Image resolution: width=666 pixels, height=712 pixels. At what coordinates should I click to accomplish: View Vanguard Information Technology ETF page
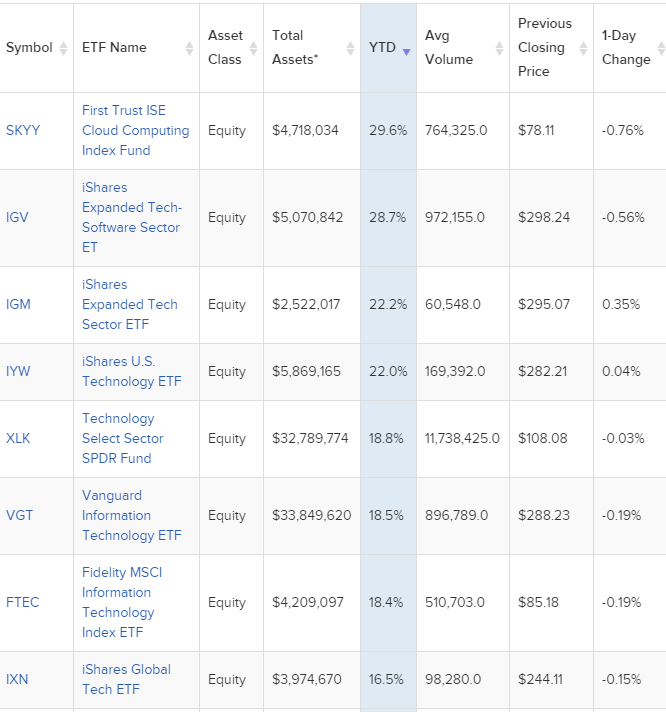tap(131, 516)
